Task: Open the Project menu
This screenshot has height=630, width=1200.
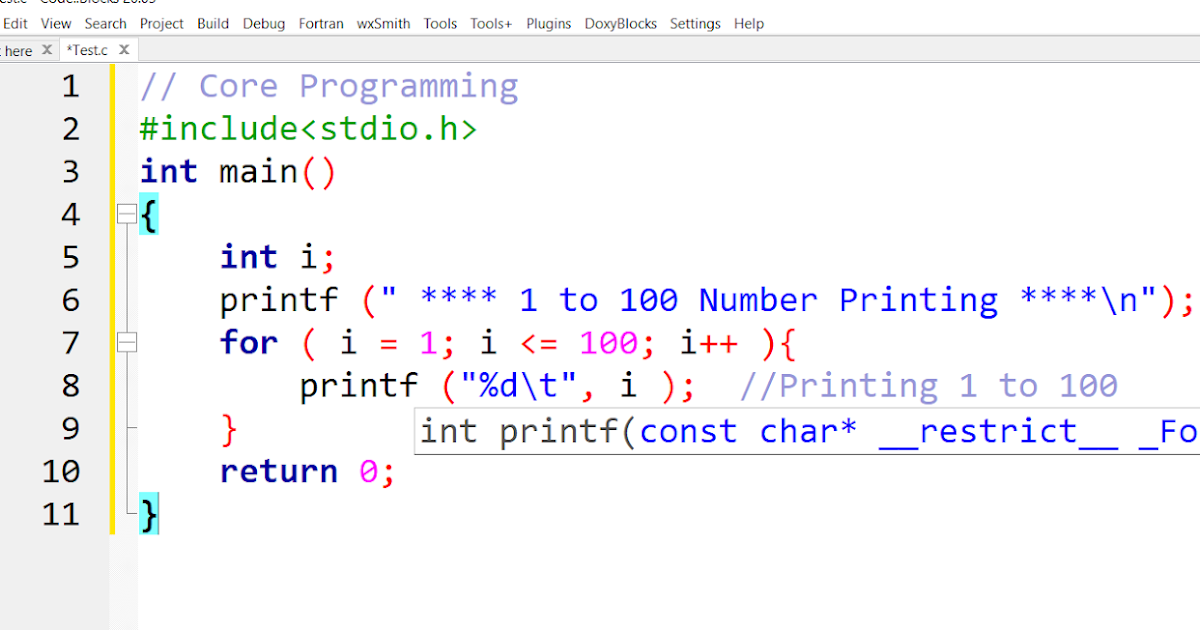Action: 161,23
